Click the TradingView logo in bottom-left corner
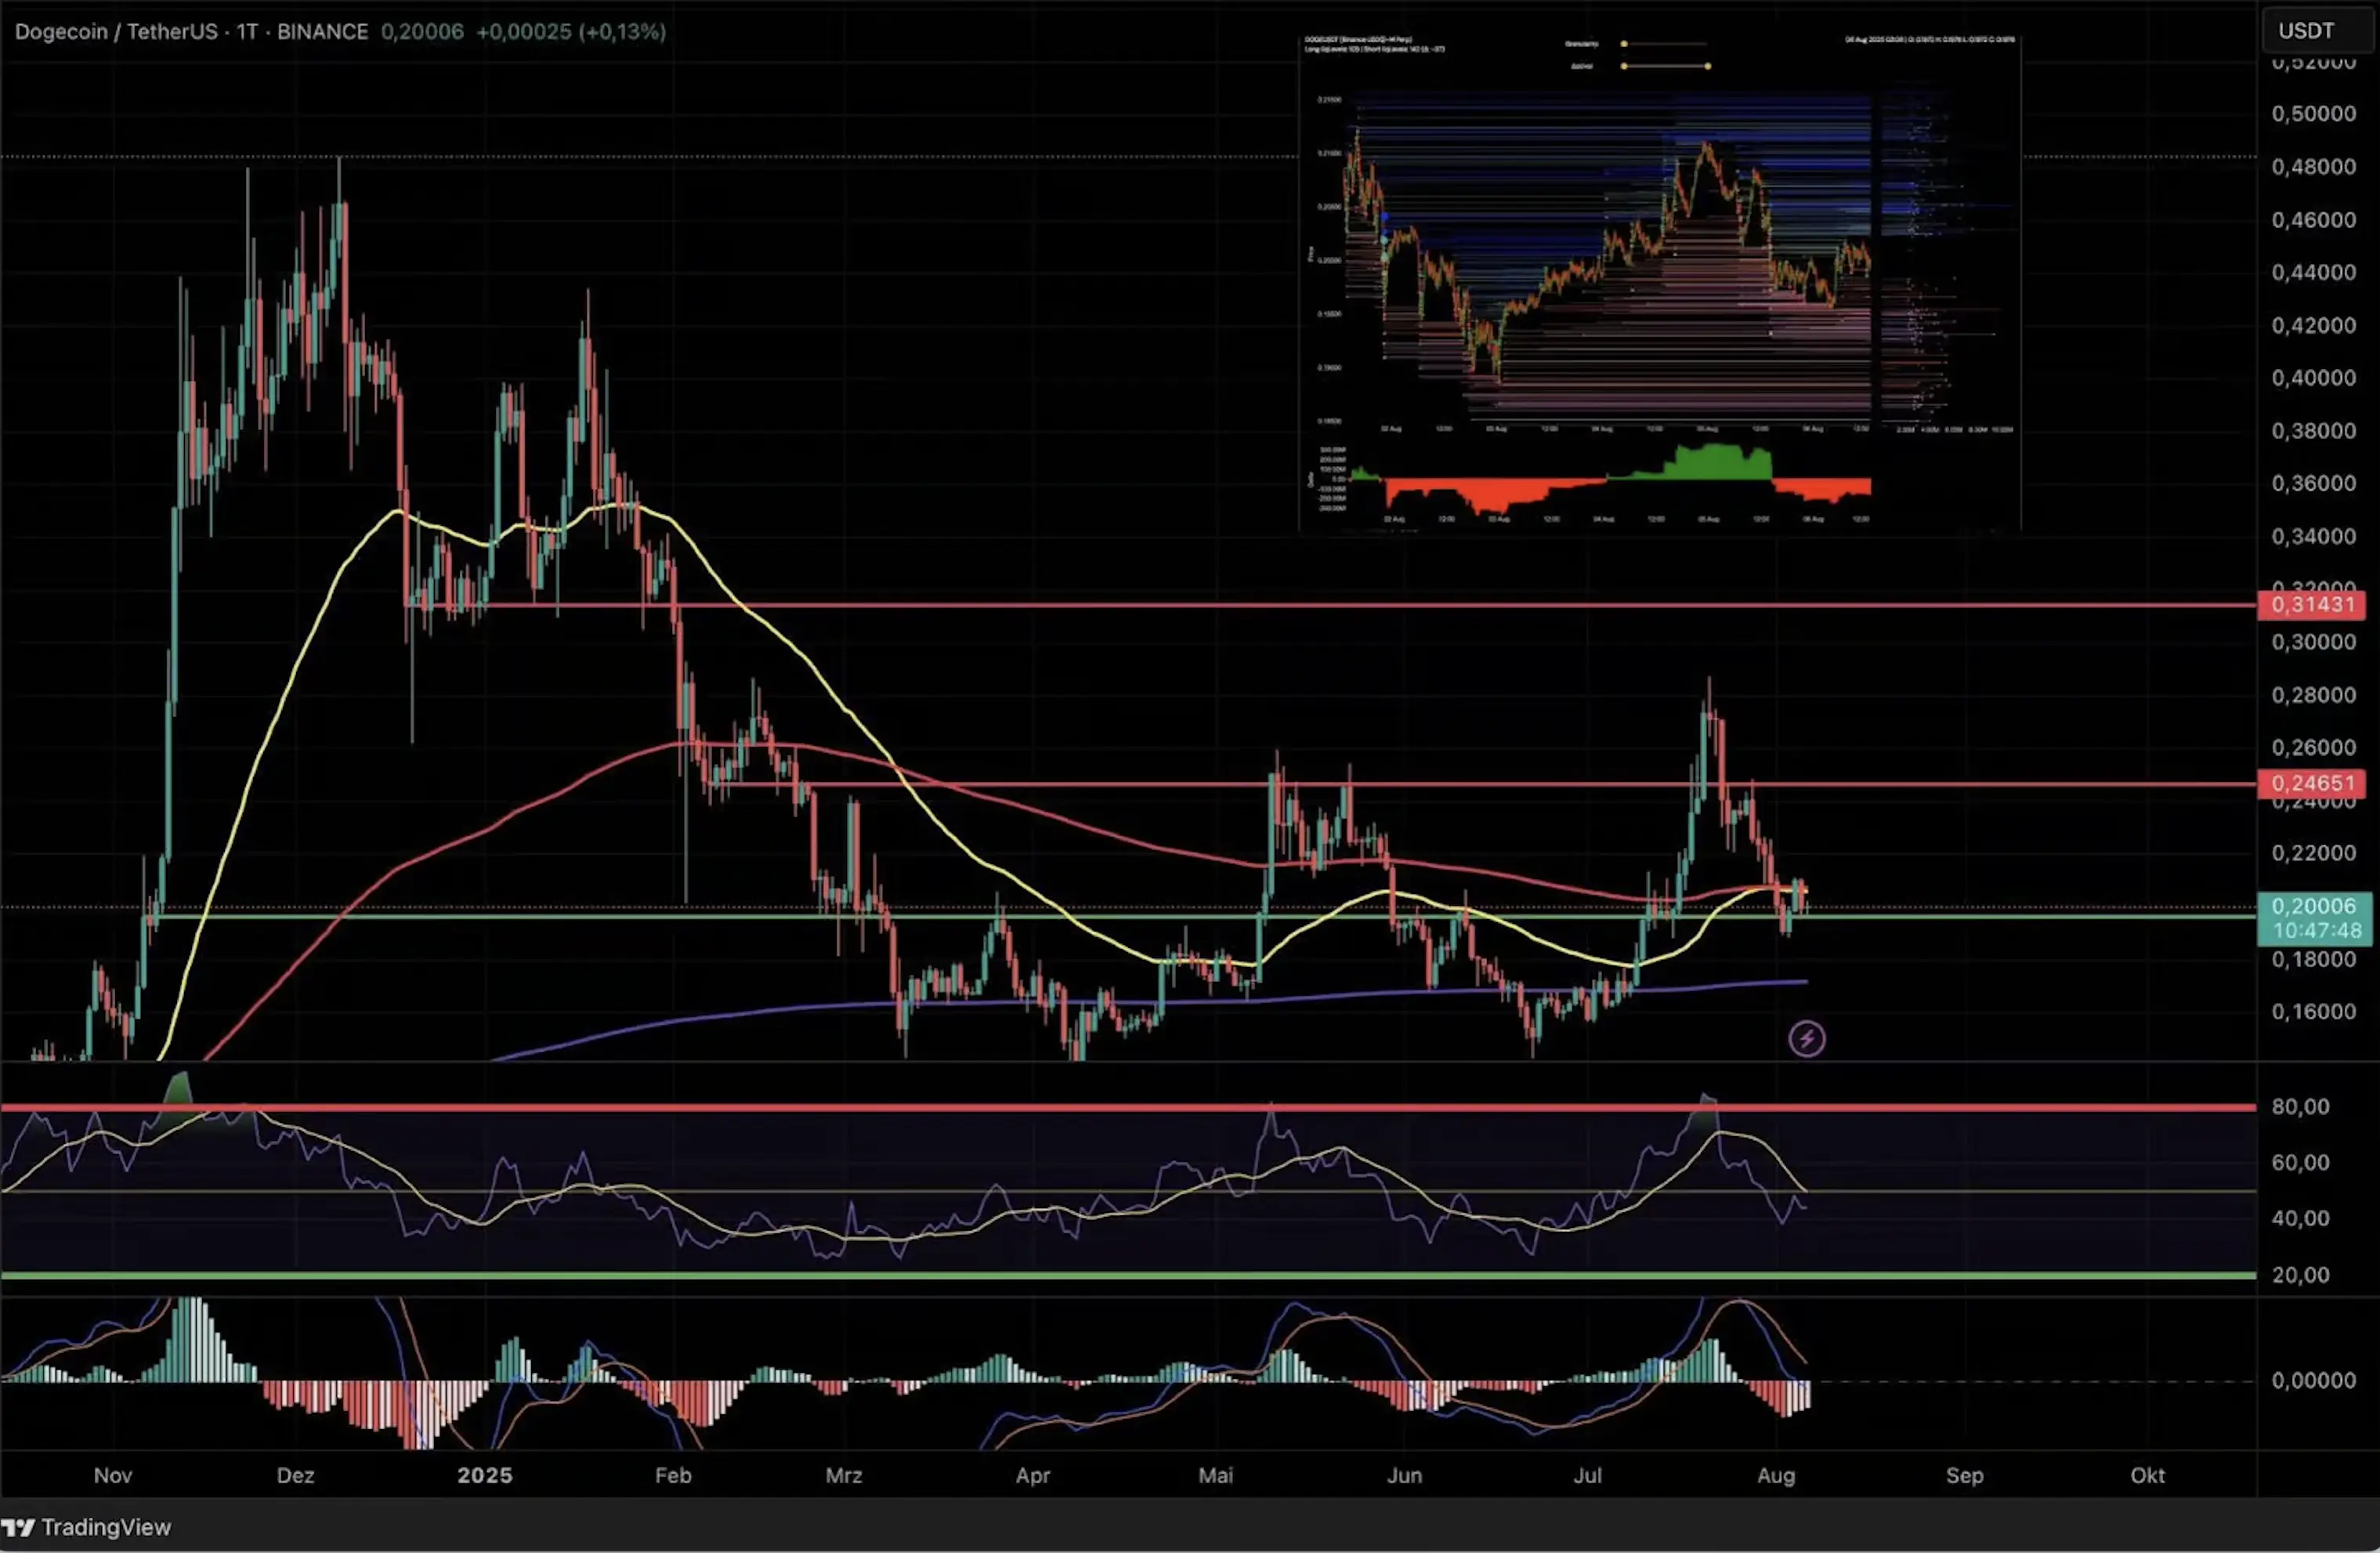This screenshot has height=1553, width=2380. [x=88, y=1527]
